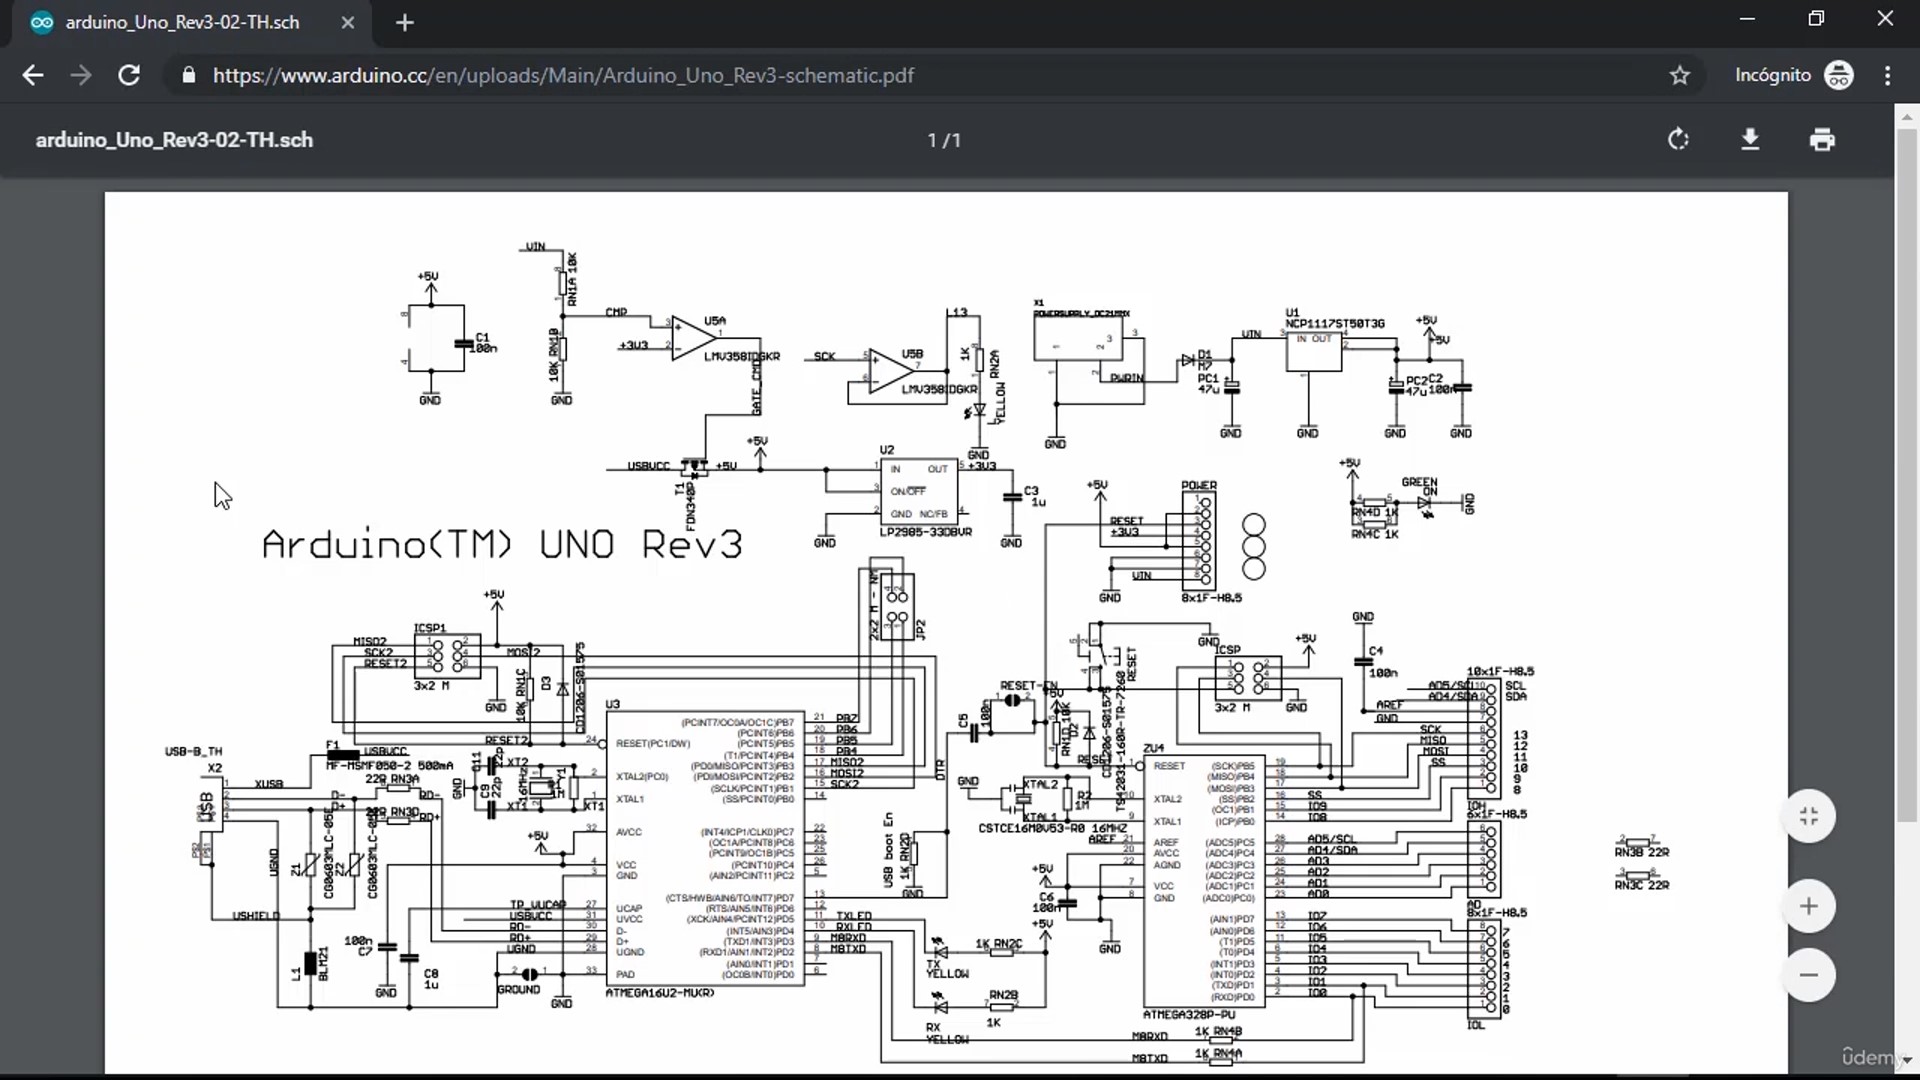The image size is (1920, 1080).
Task: Click the scrollbar down arrow
Action: [x=1907, y=1059]
